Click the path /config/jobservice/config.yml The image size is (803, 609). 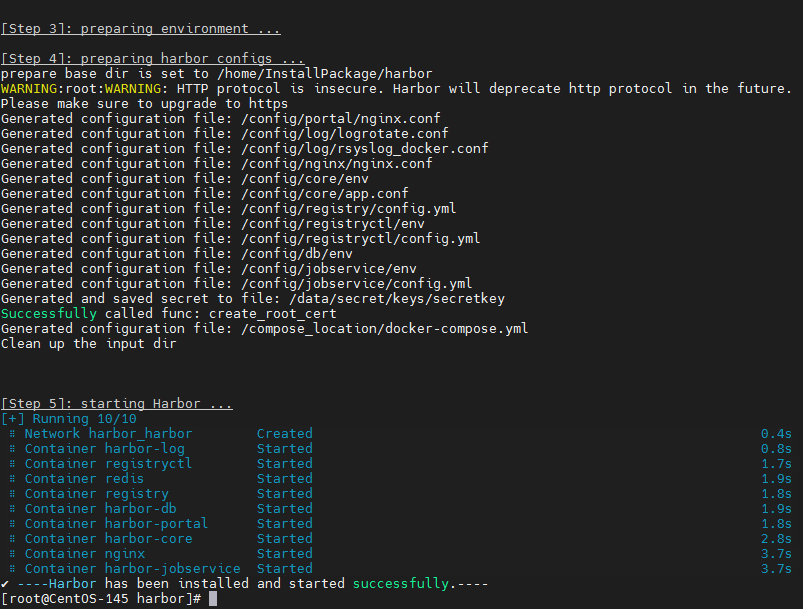357,283
